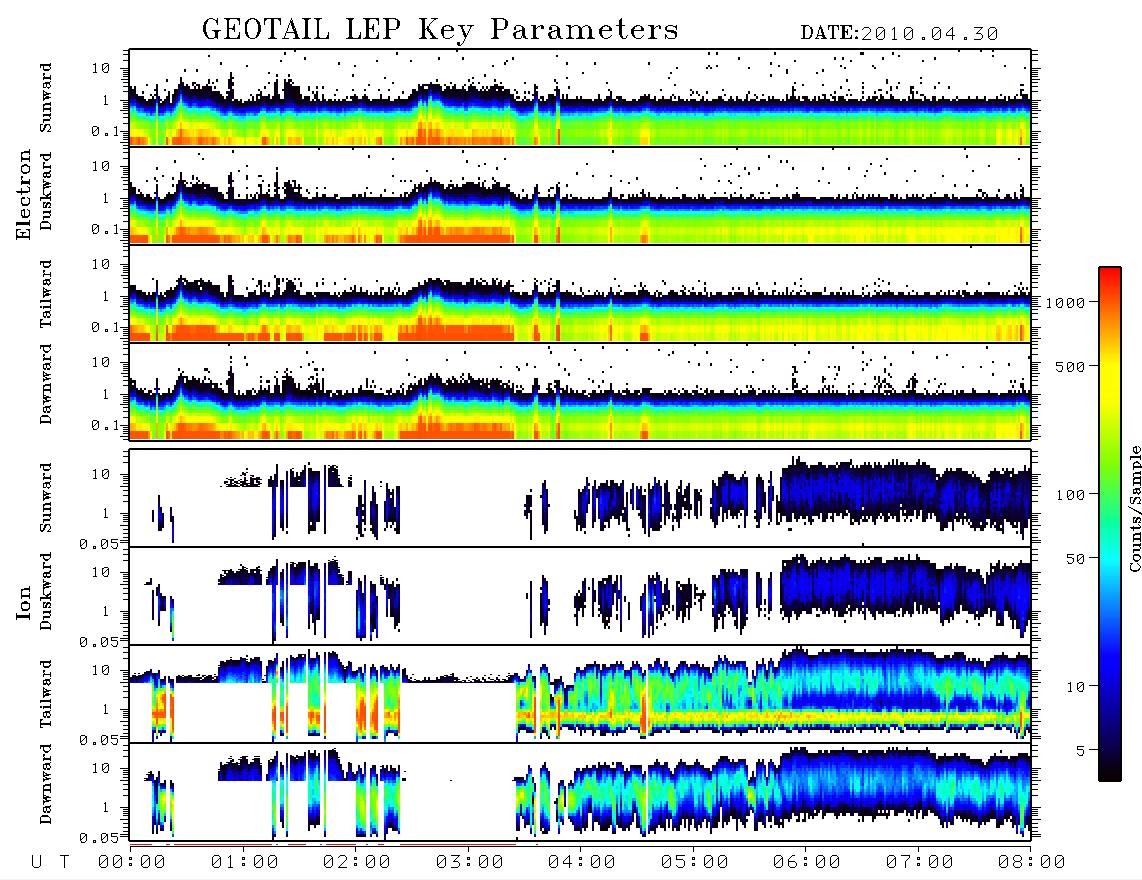This screenshot has height=880, width=1142.
Task: Click the 00:00 time tick label
Action: [132, 863]
